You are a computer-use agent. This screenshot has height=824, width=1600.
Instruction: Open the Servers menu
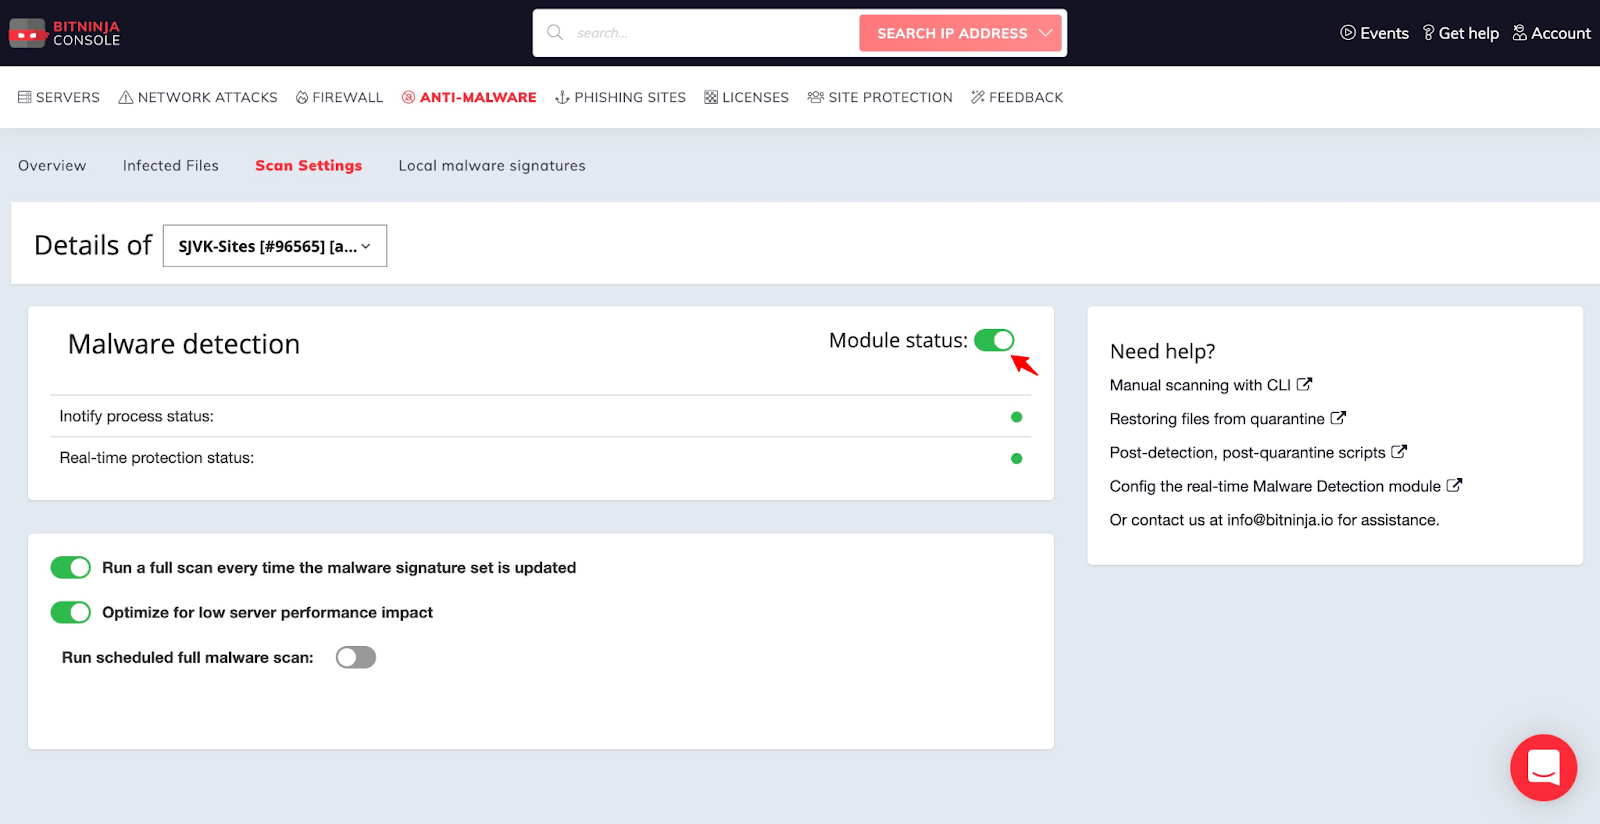click(x=59, y=97)
